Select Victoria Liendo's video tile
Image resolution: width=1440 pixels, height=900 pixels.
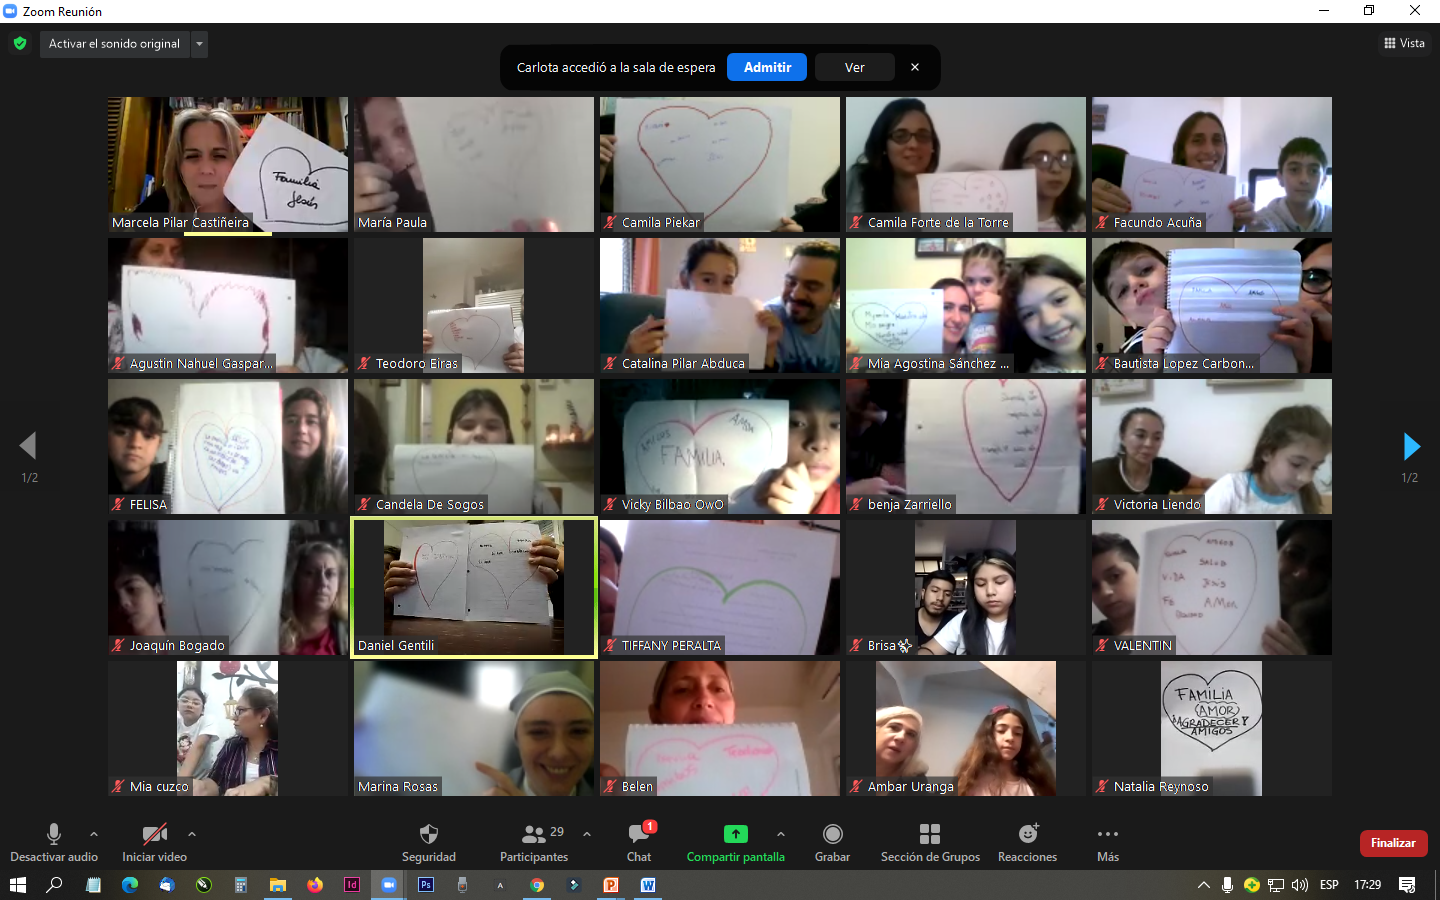click(x=1212, y=447)
